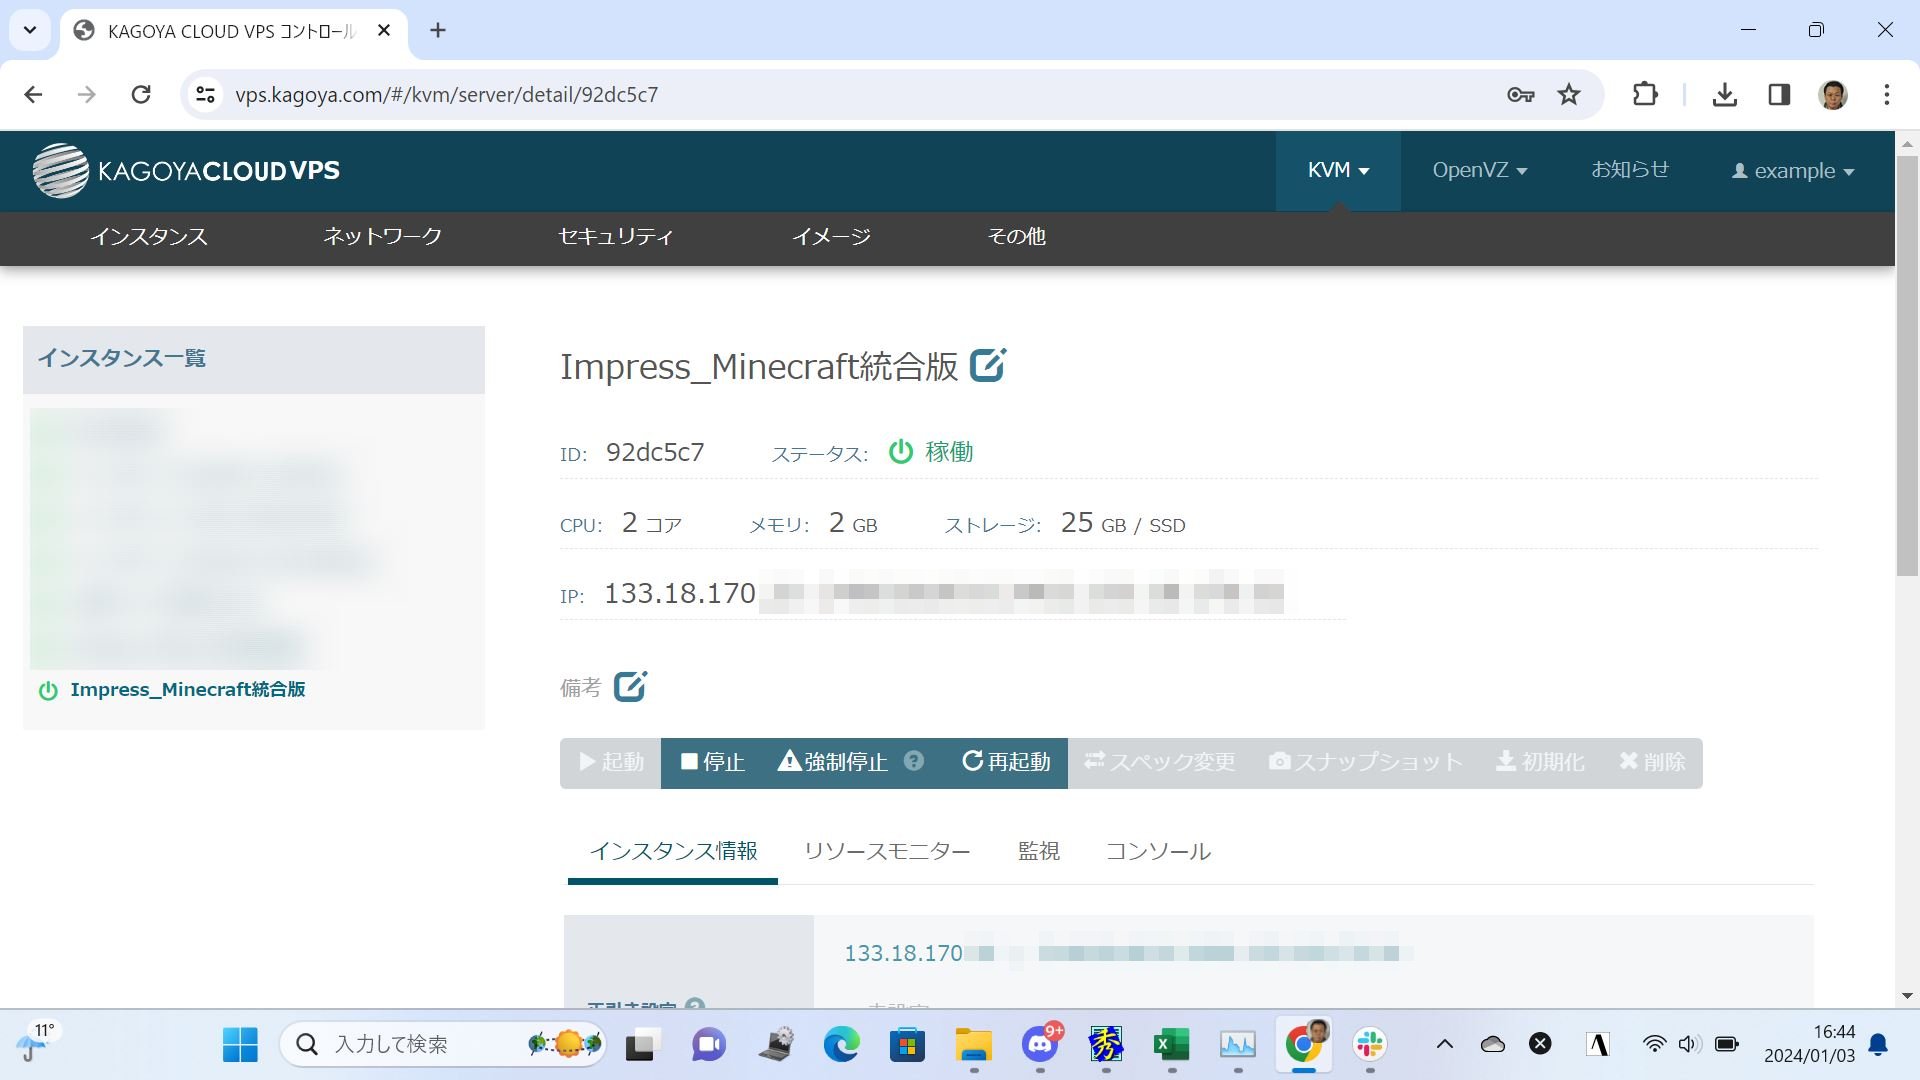
Task: Click the page vertical scrollbar
Action: pos(1906,365)
